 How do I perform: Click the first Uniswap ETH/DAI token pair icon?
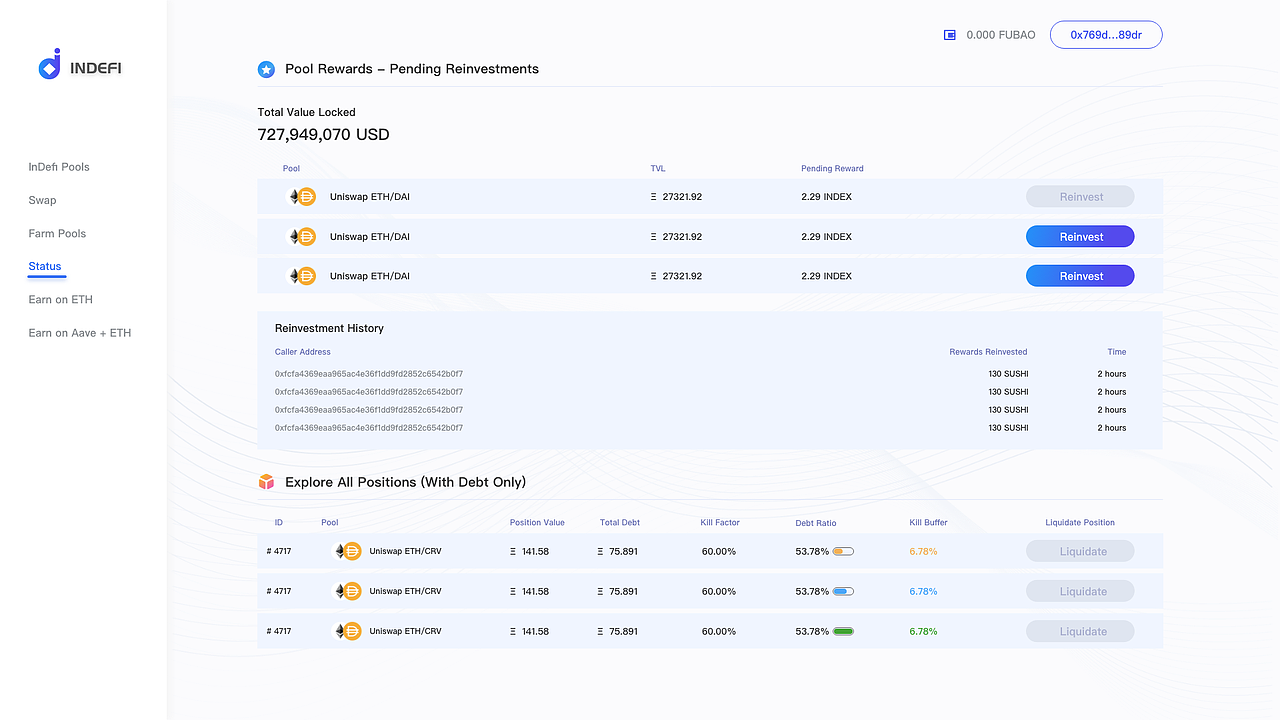pyautogui.click(x=302, y=197)
